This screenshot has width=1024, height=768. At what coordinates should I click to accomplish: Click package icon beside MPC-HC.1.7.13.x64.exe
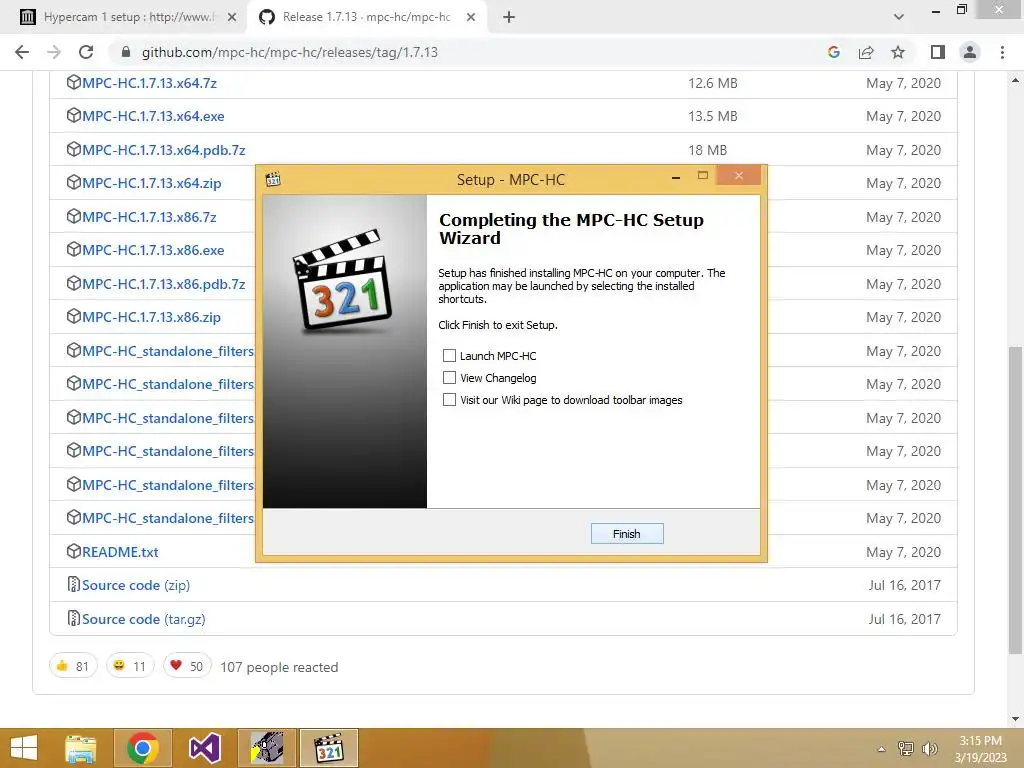pyautogui.click(x=74, y=116)
